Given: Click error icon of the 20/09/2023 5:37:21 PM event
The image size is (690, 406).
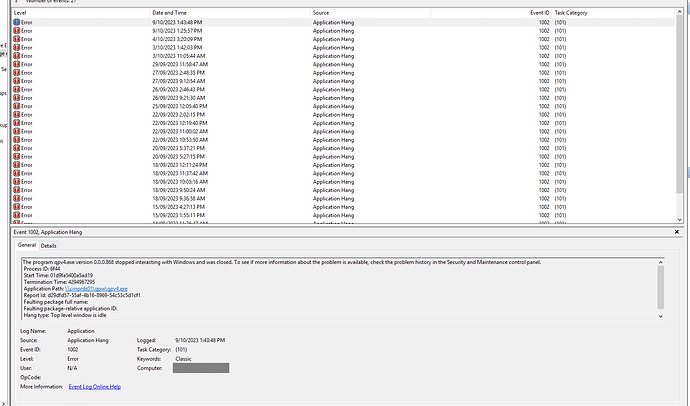Looking at the screenshot, I should (17, 148).
